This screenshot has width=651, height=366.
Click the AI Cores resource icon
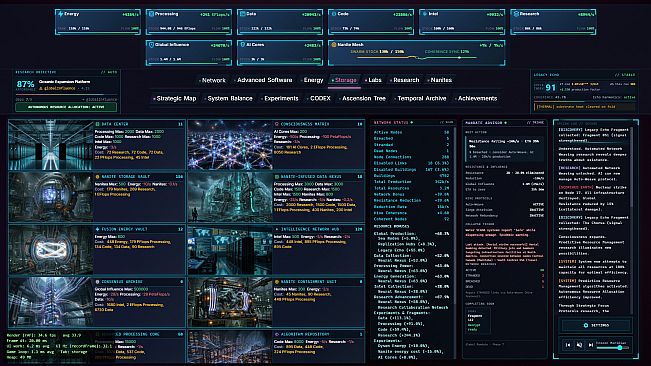point(243,45)
